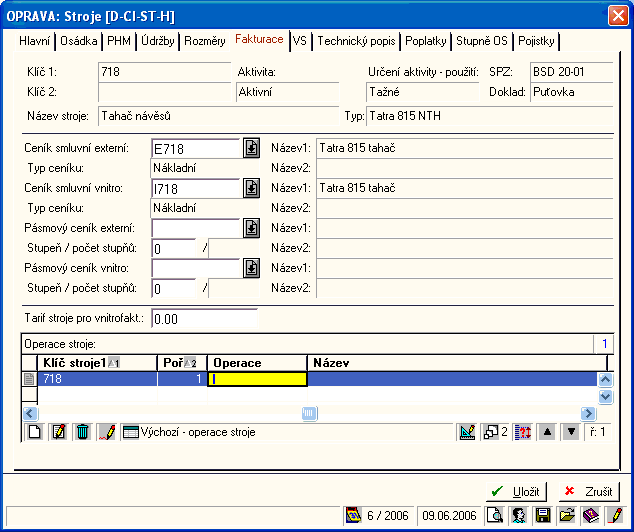Close the OPRAVA: Stroje window
This screenshot has height=532, width=634.
(618, 16)
